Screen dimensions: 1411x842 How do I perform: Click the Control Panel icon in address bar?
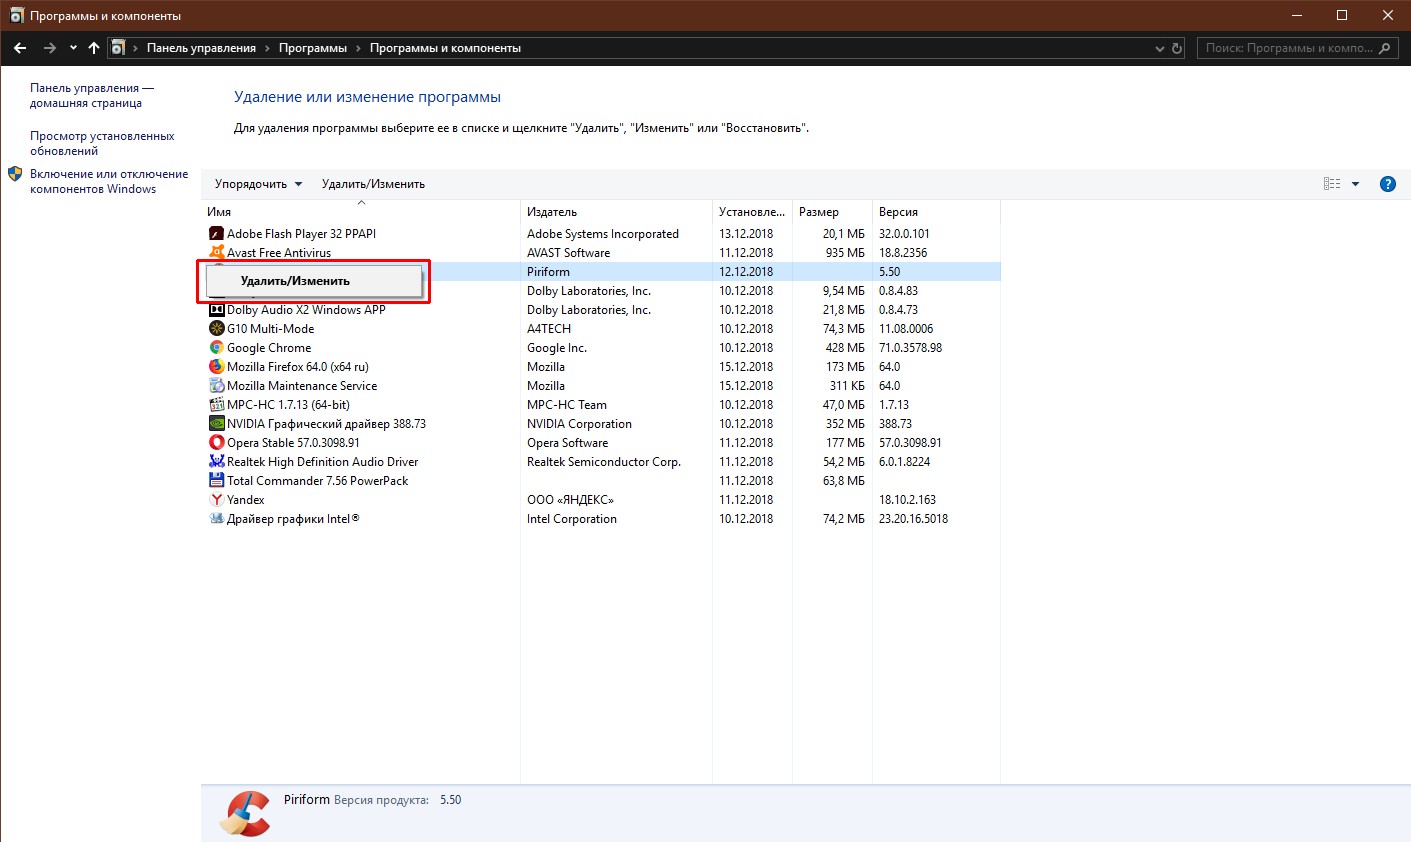coord(118,48)
